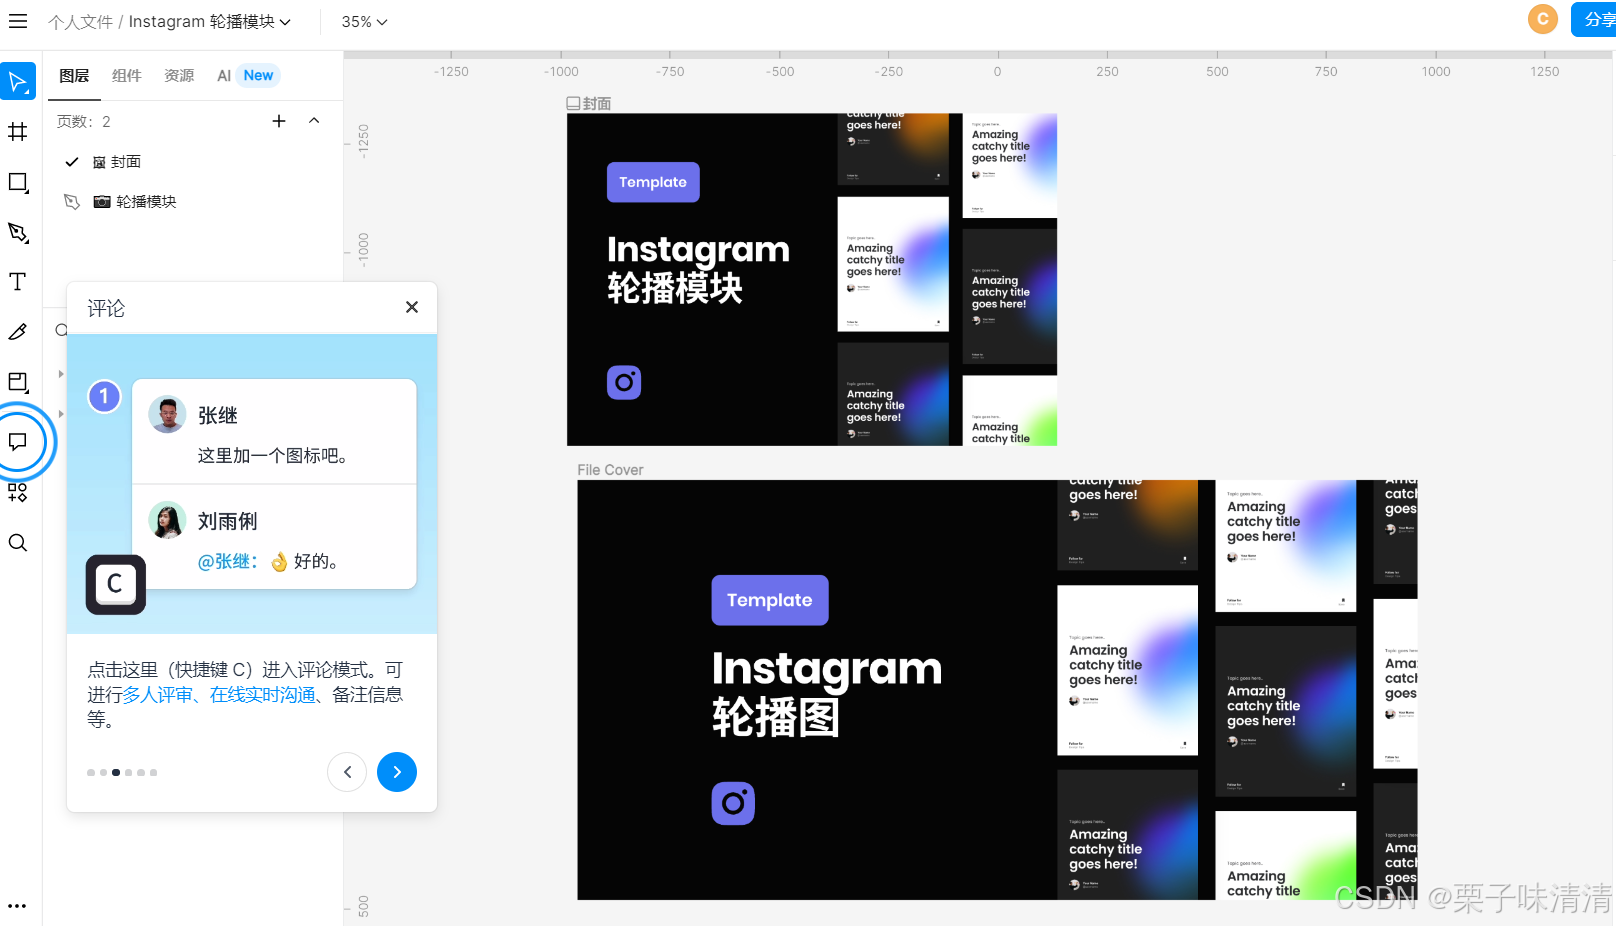Open the plugins grid tool
Image resolution: width=1616 pixels, height=926 pixels.
point(18,493)
